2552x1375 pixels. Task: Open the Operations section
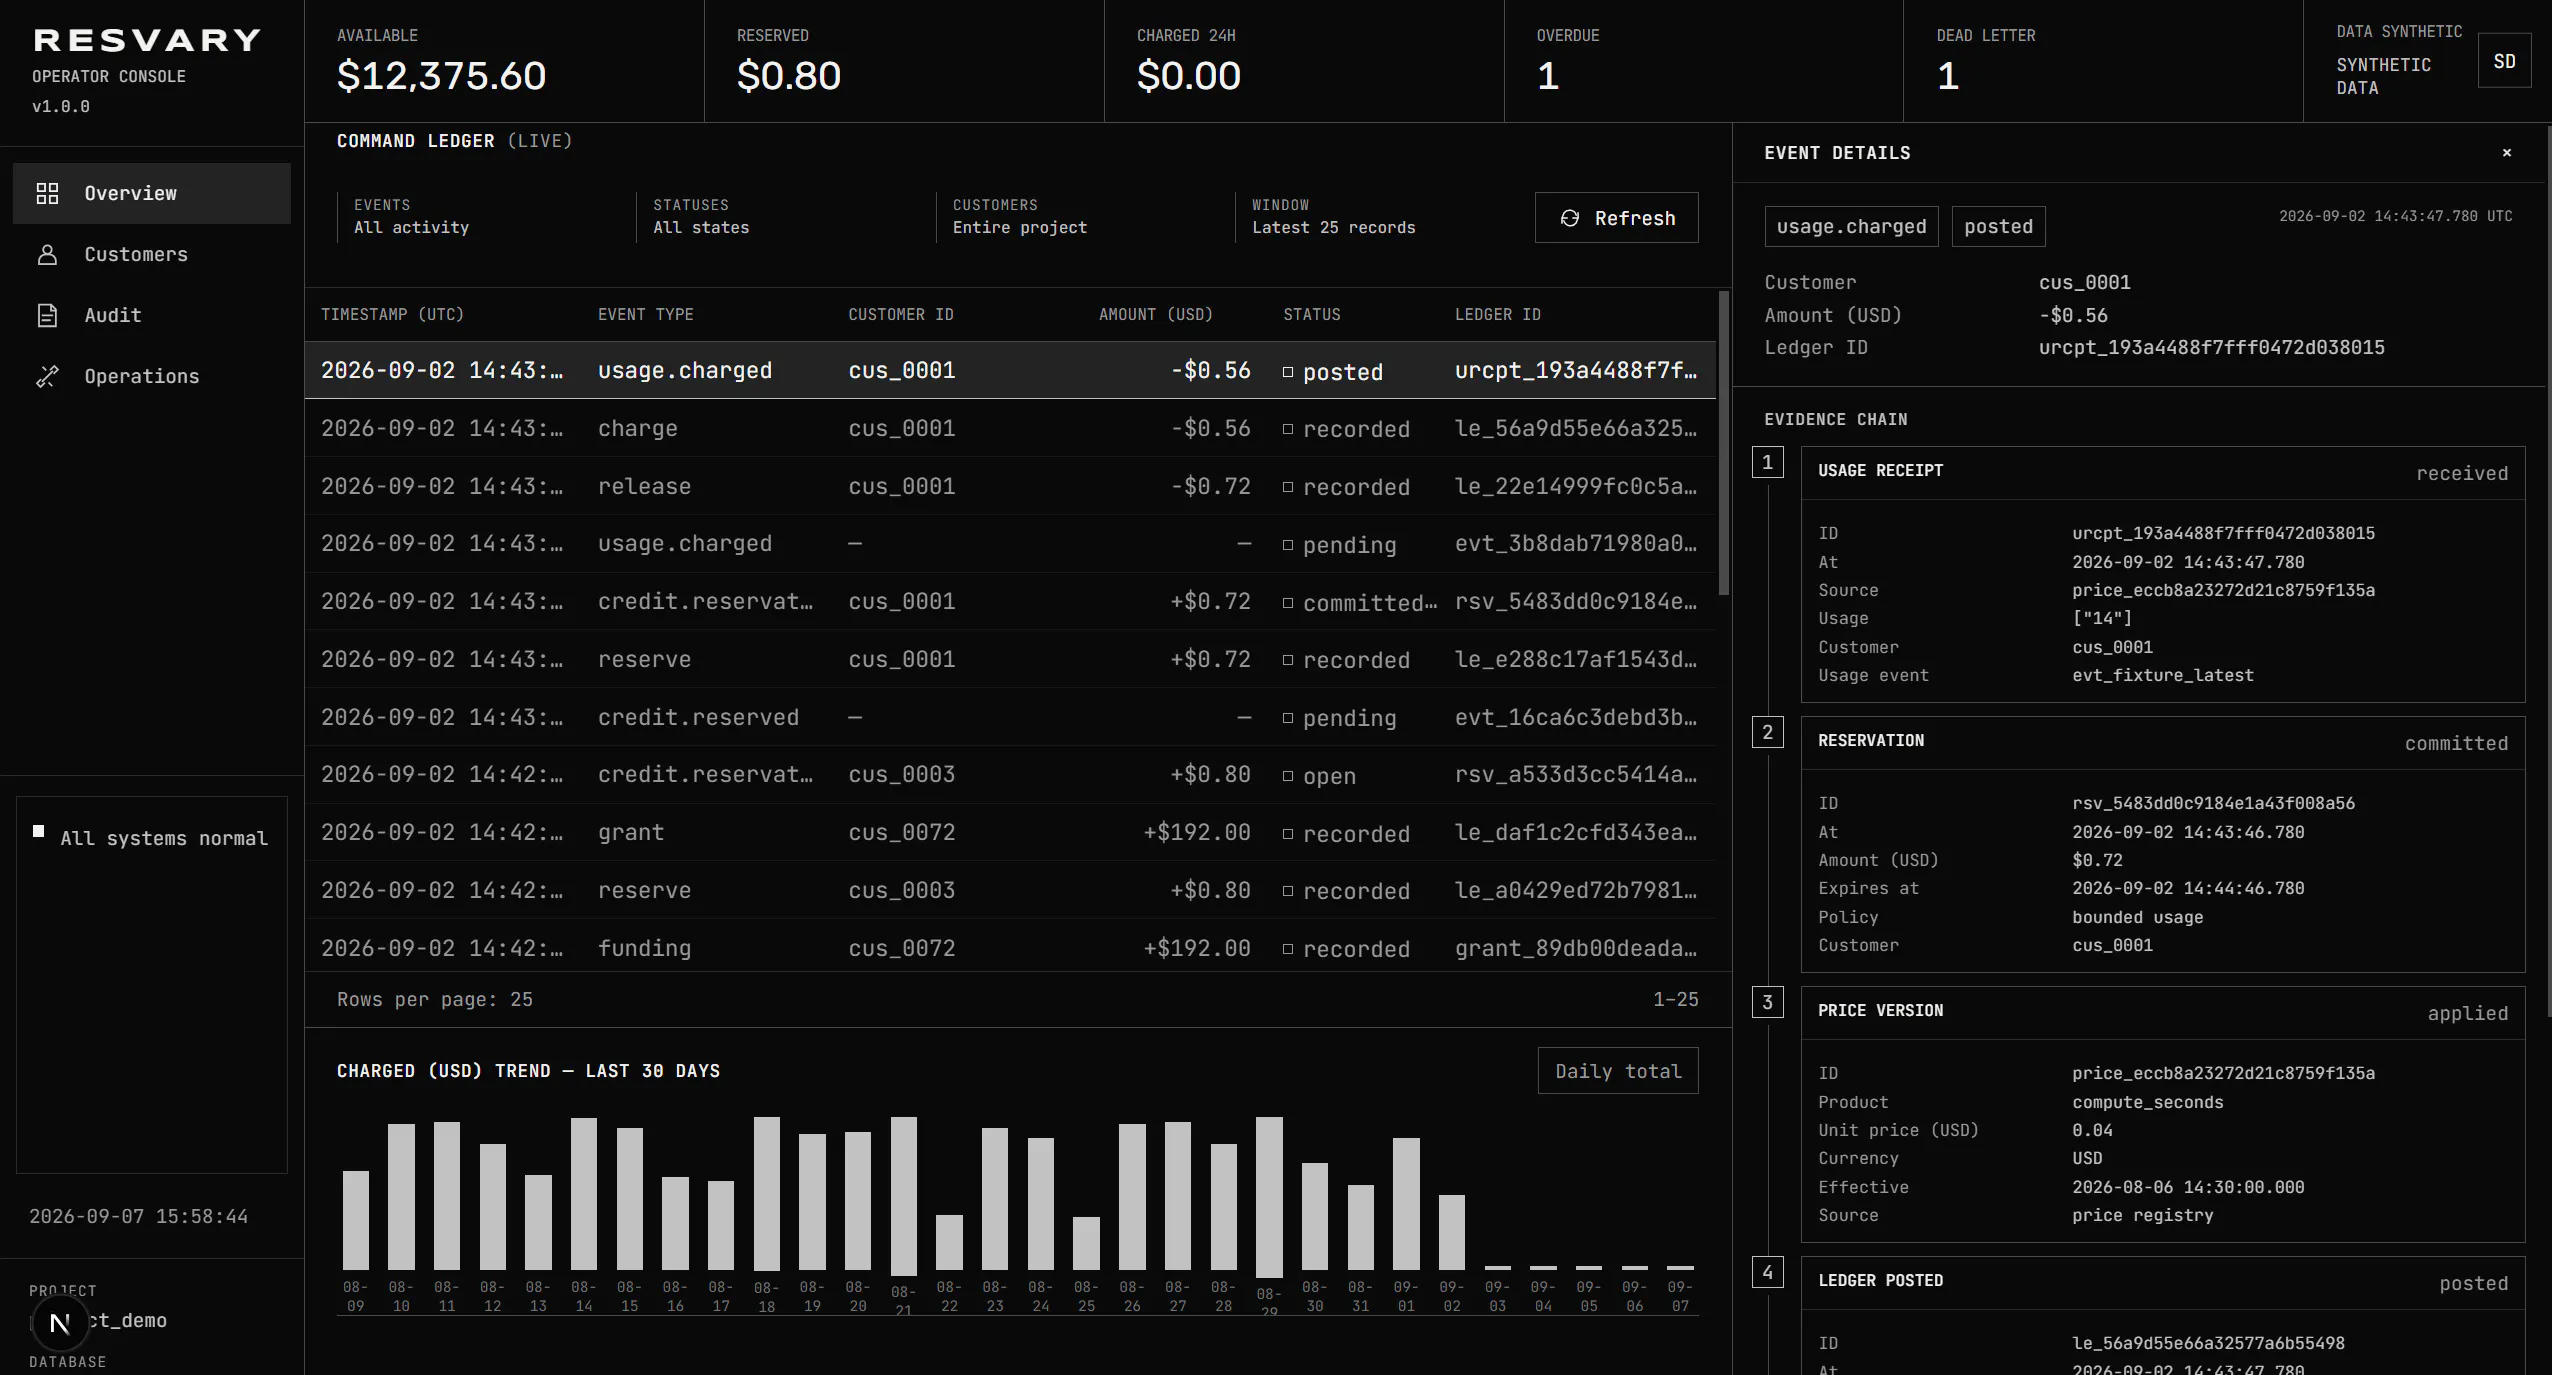(152, 376)
